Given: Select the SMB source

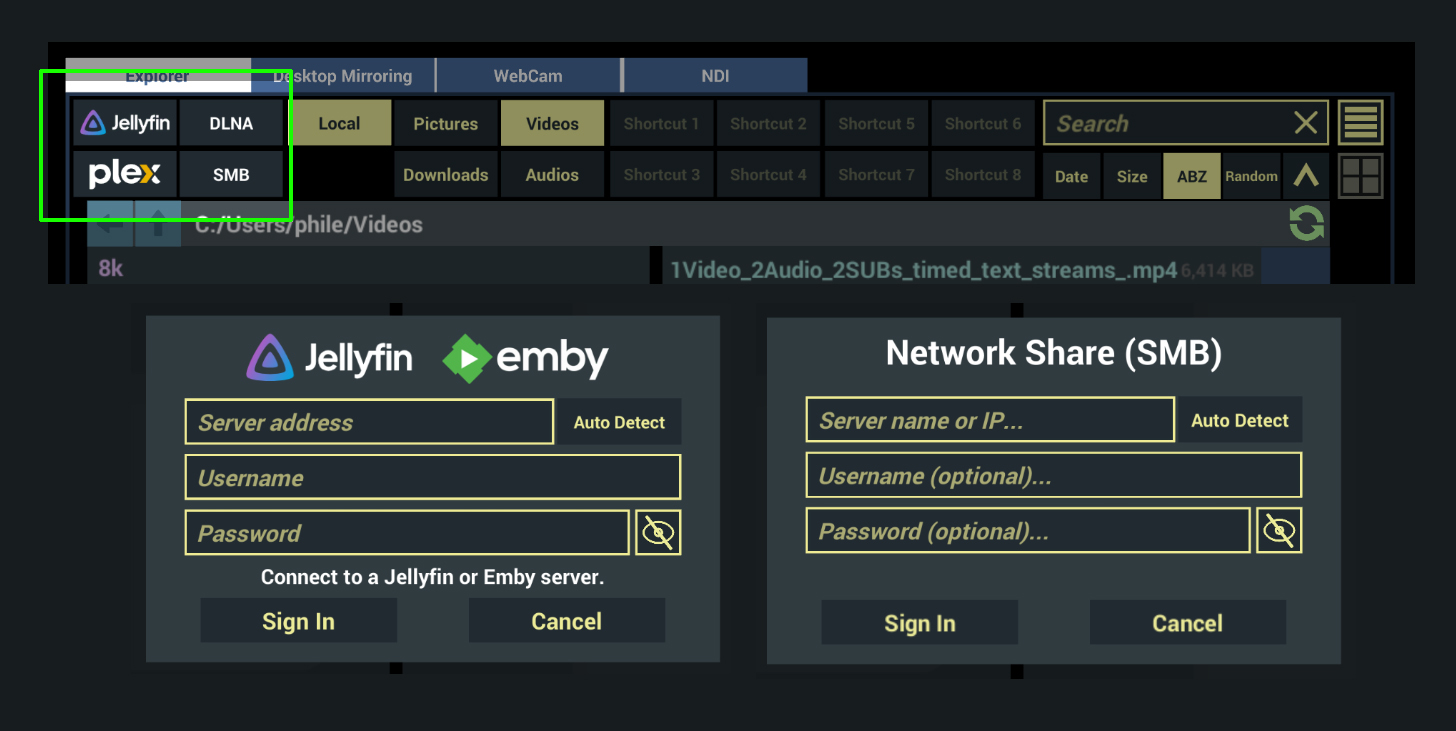Looking at the screenshot, I should [231, 174].
